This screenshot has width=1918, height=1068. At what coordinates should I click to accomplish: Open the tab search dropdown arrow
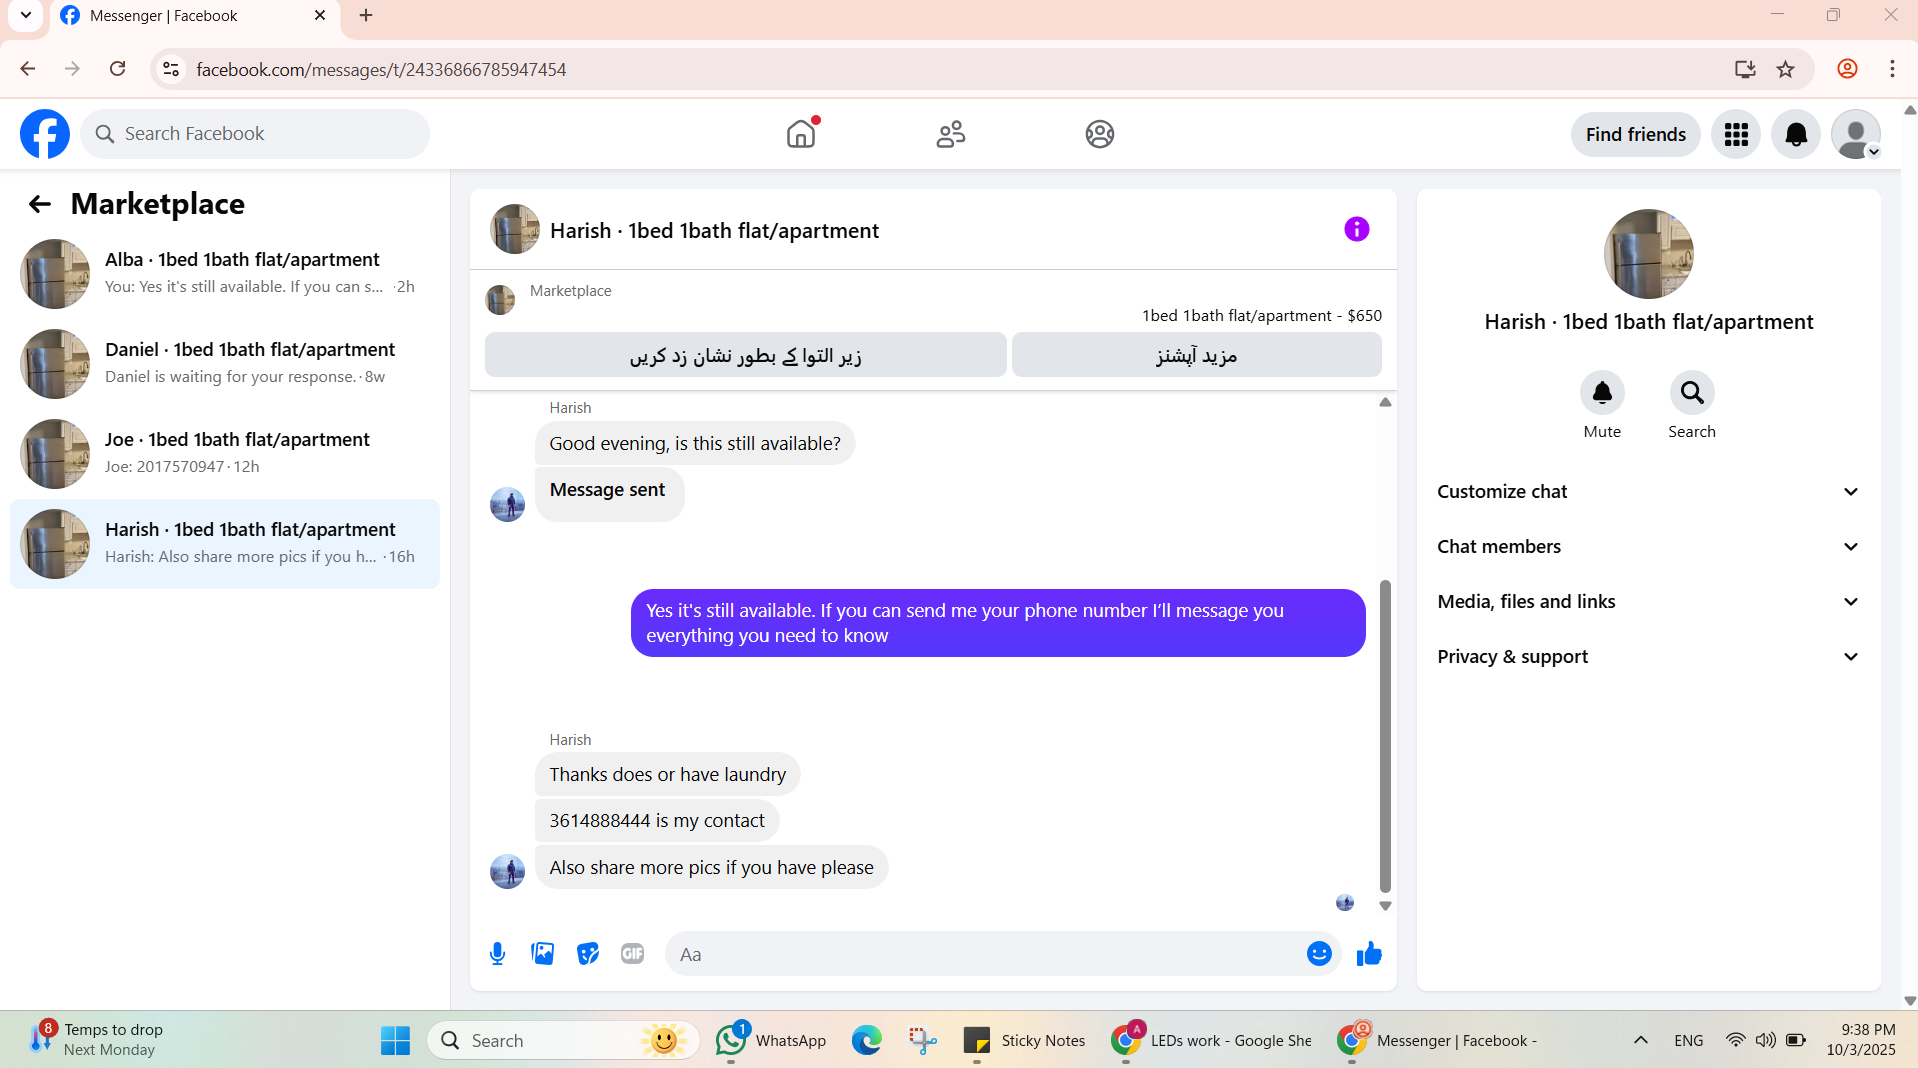[26, 15]
